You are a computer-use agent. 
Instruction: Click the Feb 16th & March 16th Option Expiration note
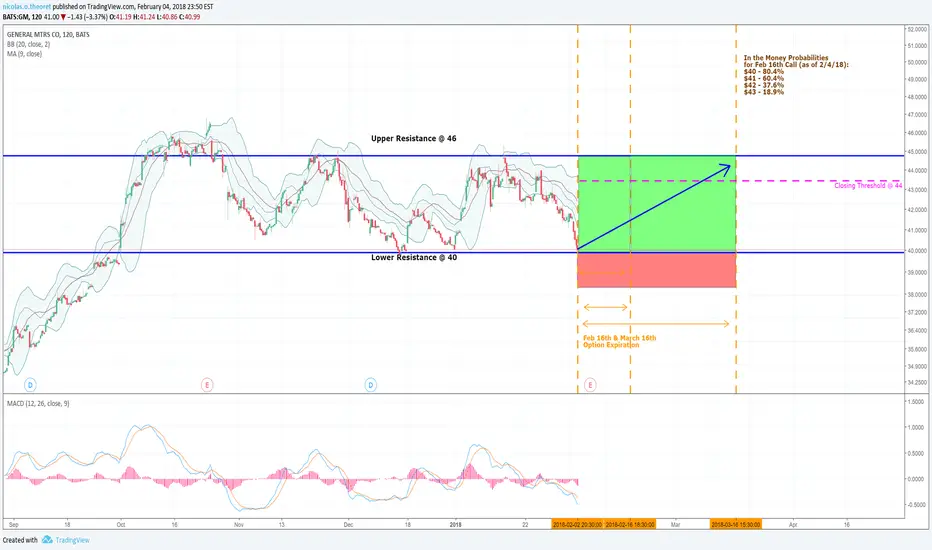[x=619, y=341]
